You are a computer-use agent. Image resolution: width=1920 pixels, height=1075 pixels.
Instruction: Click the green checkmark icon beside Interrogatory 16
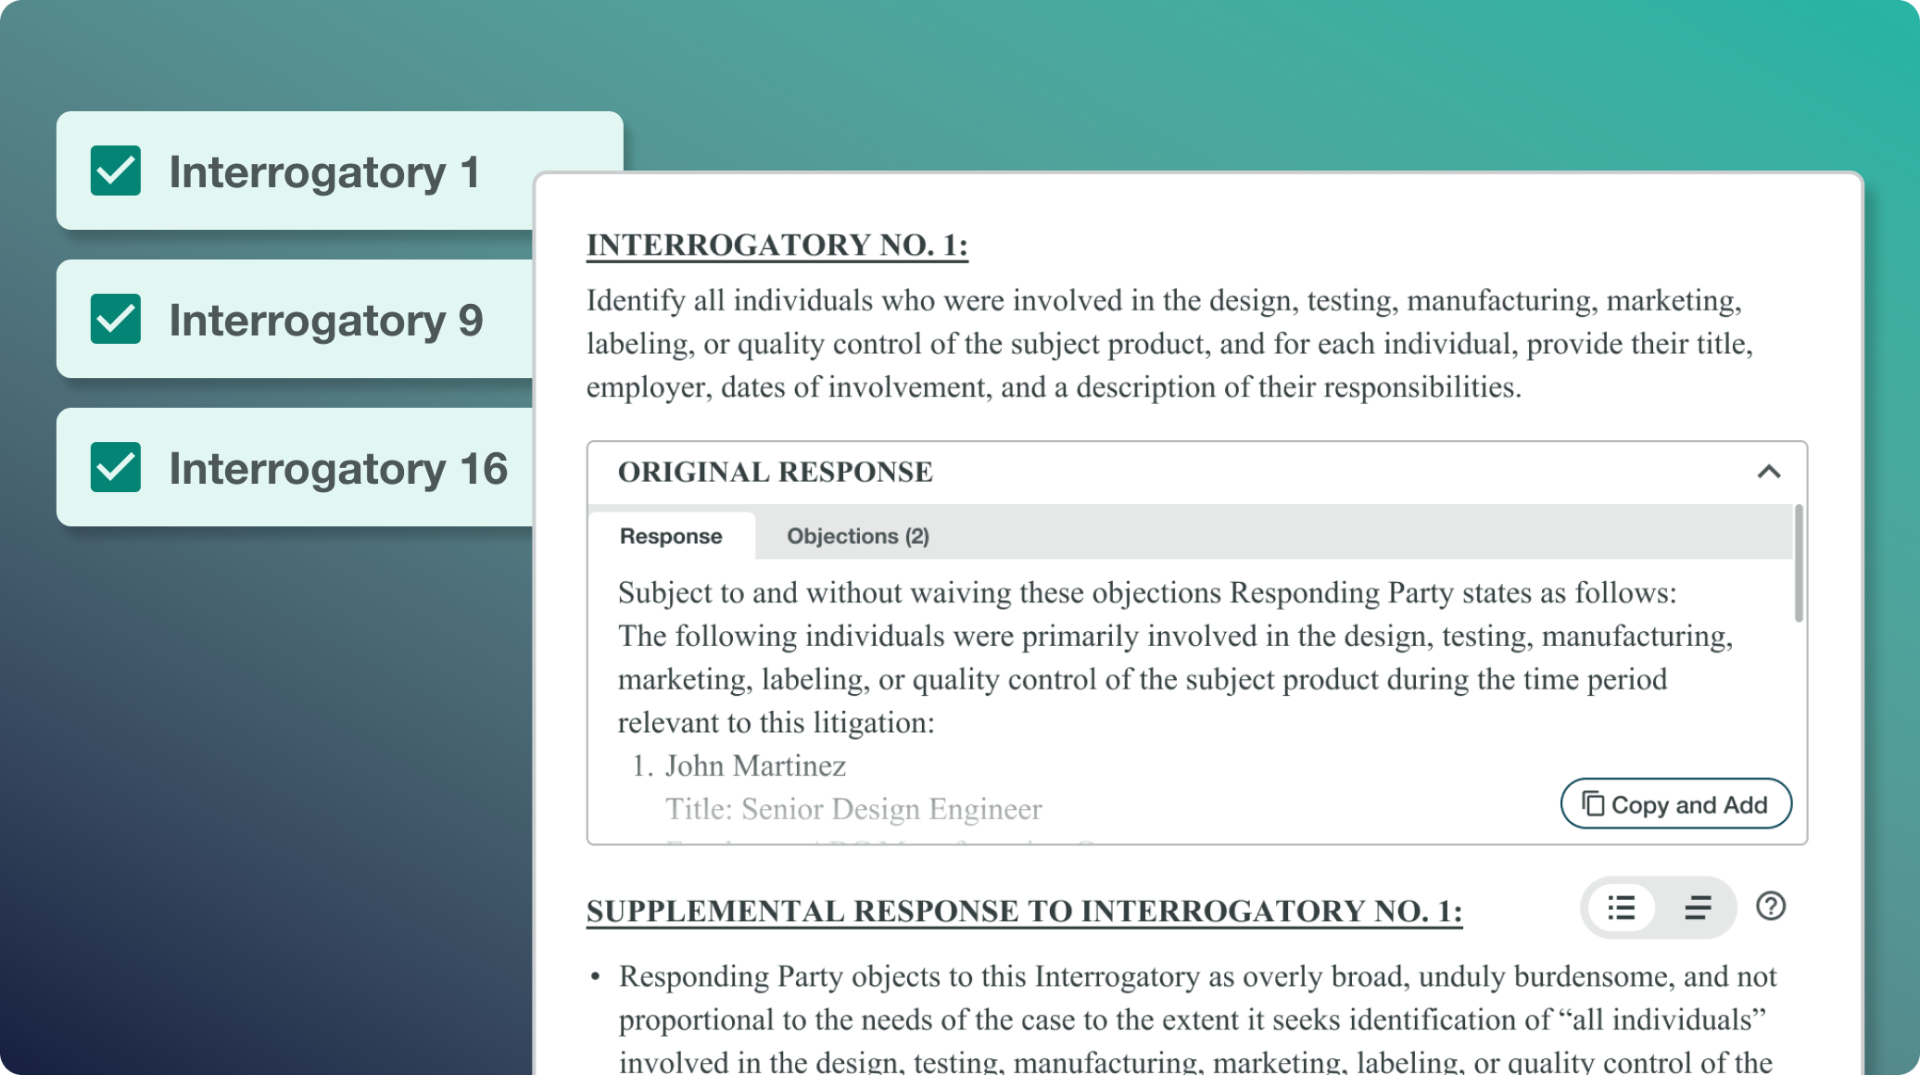click(x=115, y=467)
